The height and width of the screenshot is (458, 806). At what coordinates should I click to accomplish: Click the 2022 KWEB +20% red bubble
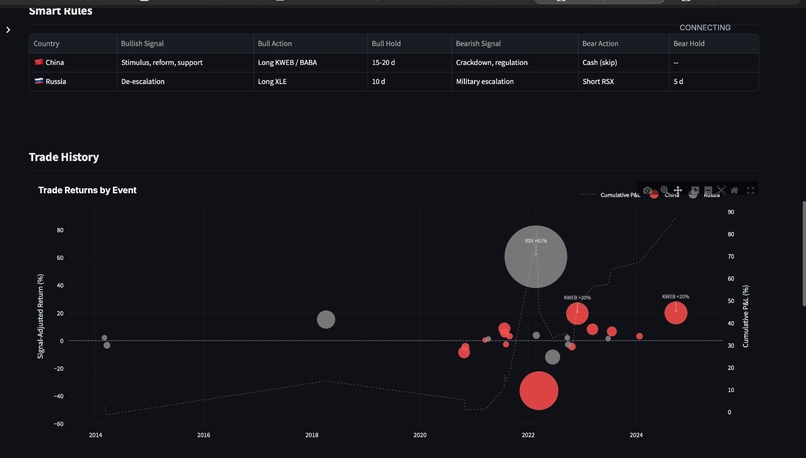click(577, 314)
